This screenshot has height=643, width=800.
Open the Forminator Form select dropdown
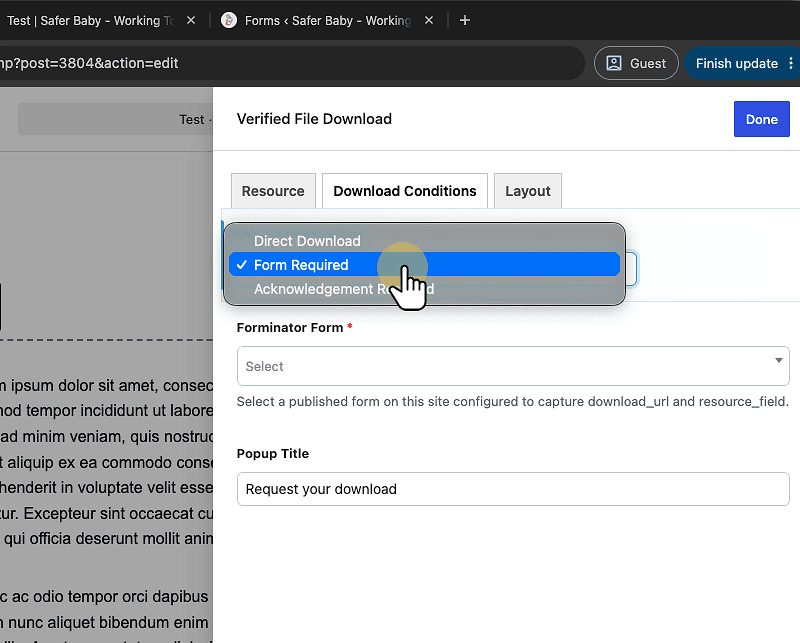coord(513,366)
